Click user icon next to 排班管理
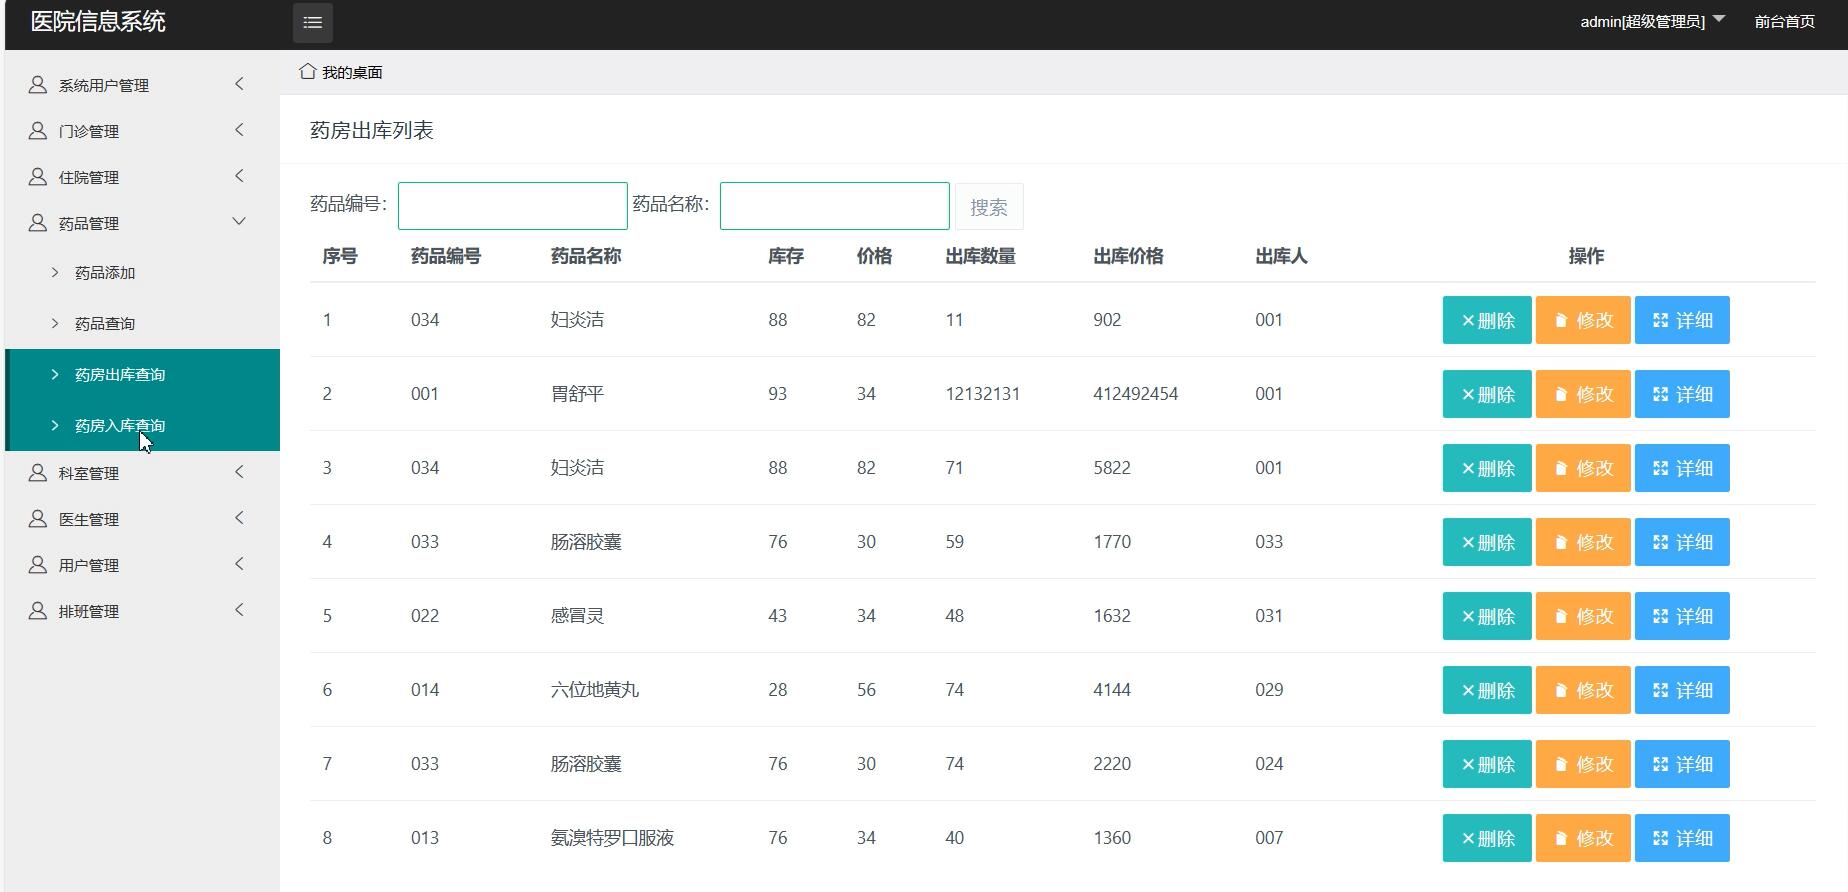 click(38, 611)
